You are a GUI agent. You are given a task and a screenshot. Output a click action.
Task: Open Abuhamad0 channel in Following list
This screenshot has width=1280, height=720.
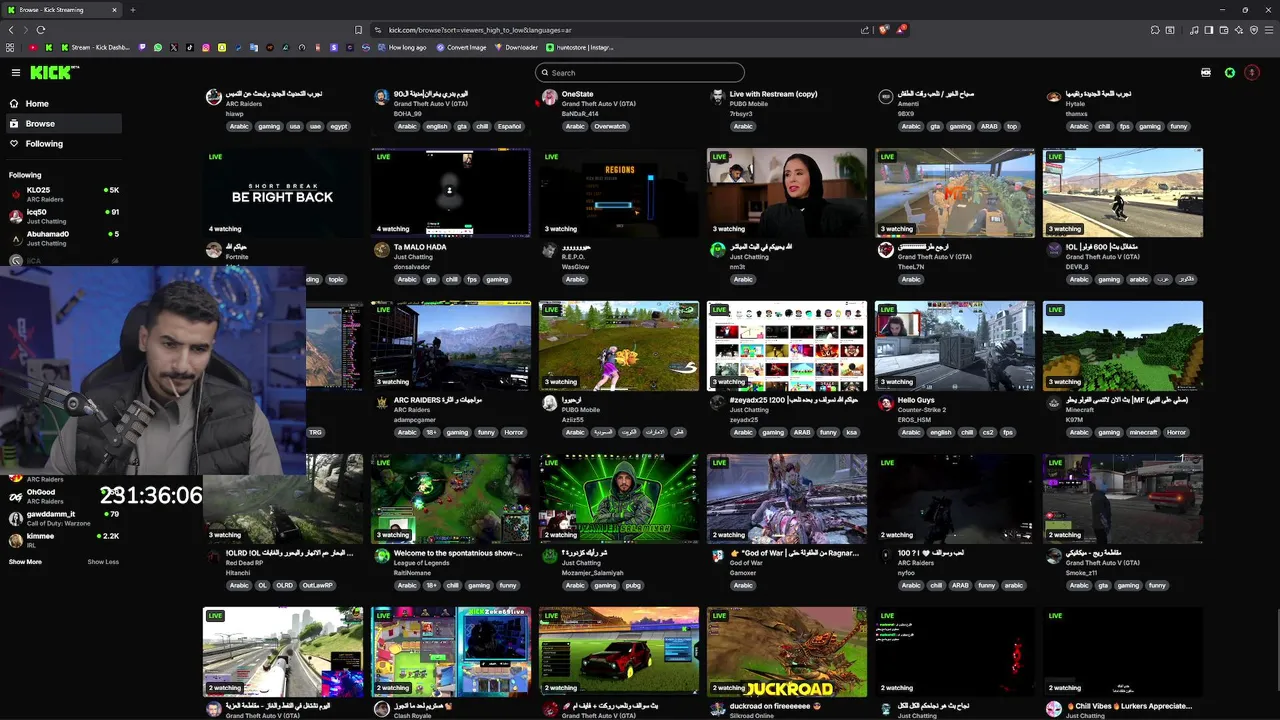[62, 238]
